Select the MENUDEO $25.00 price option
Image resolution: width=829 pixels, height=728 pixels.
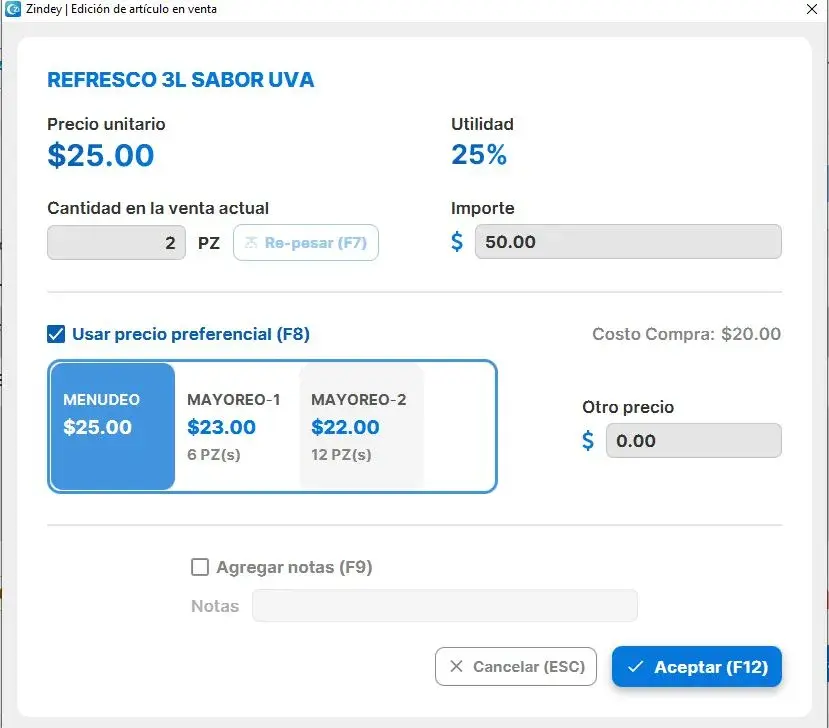pos(112,427)
